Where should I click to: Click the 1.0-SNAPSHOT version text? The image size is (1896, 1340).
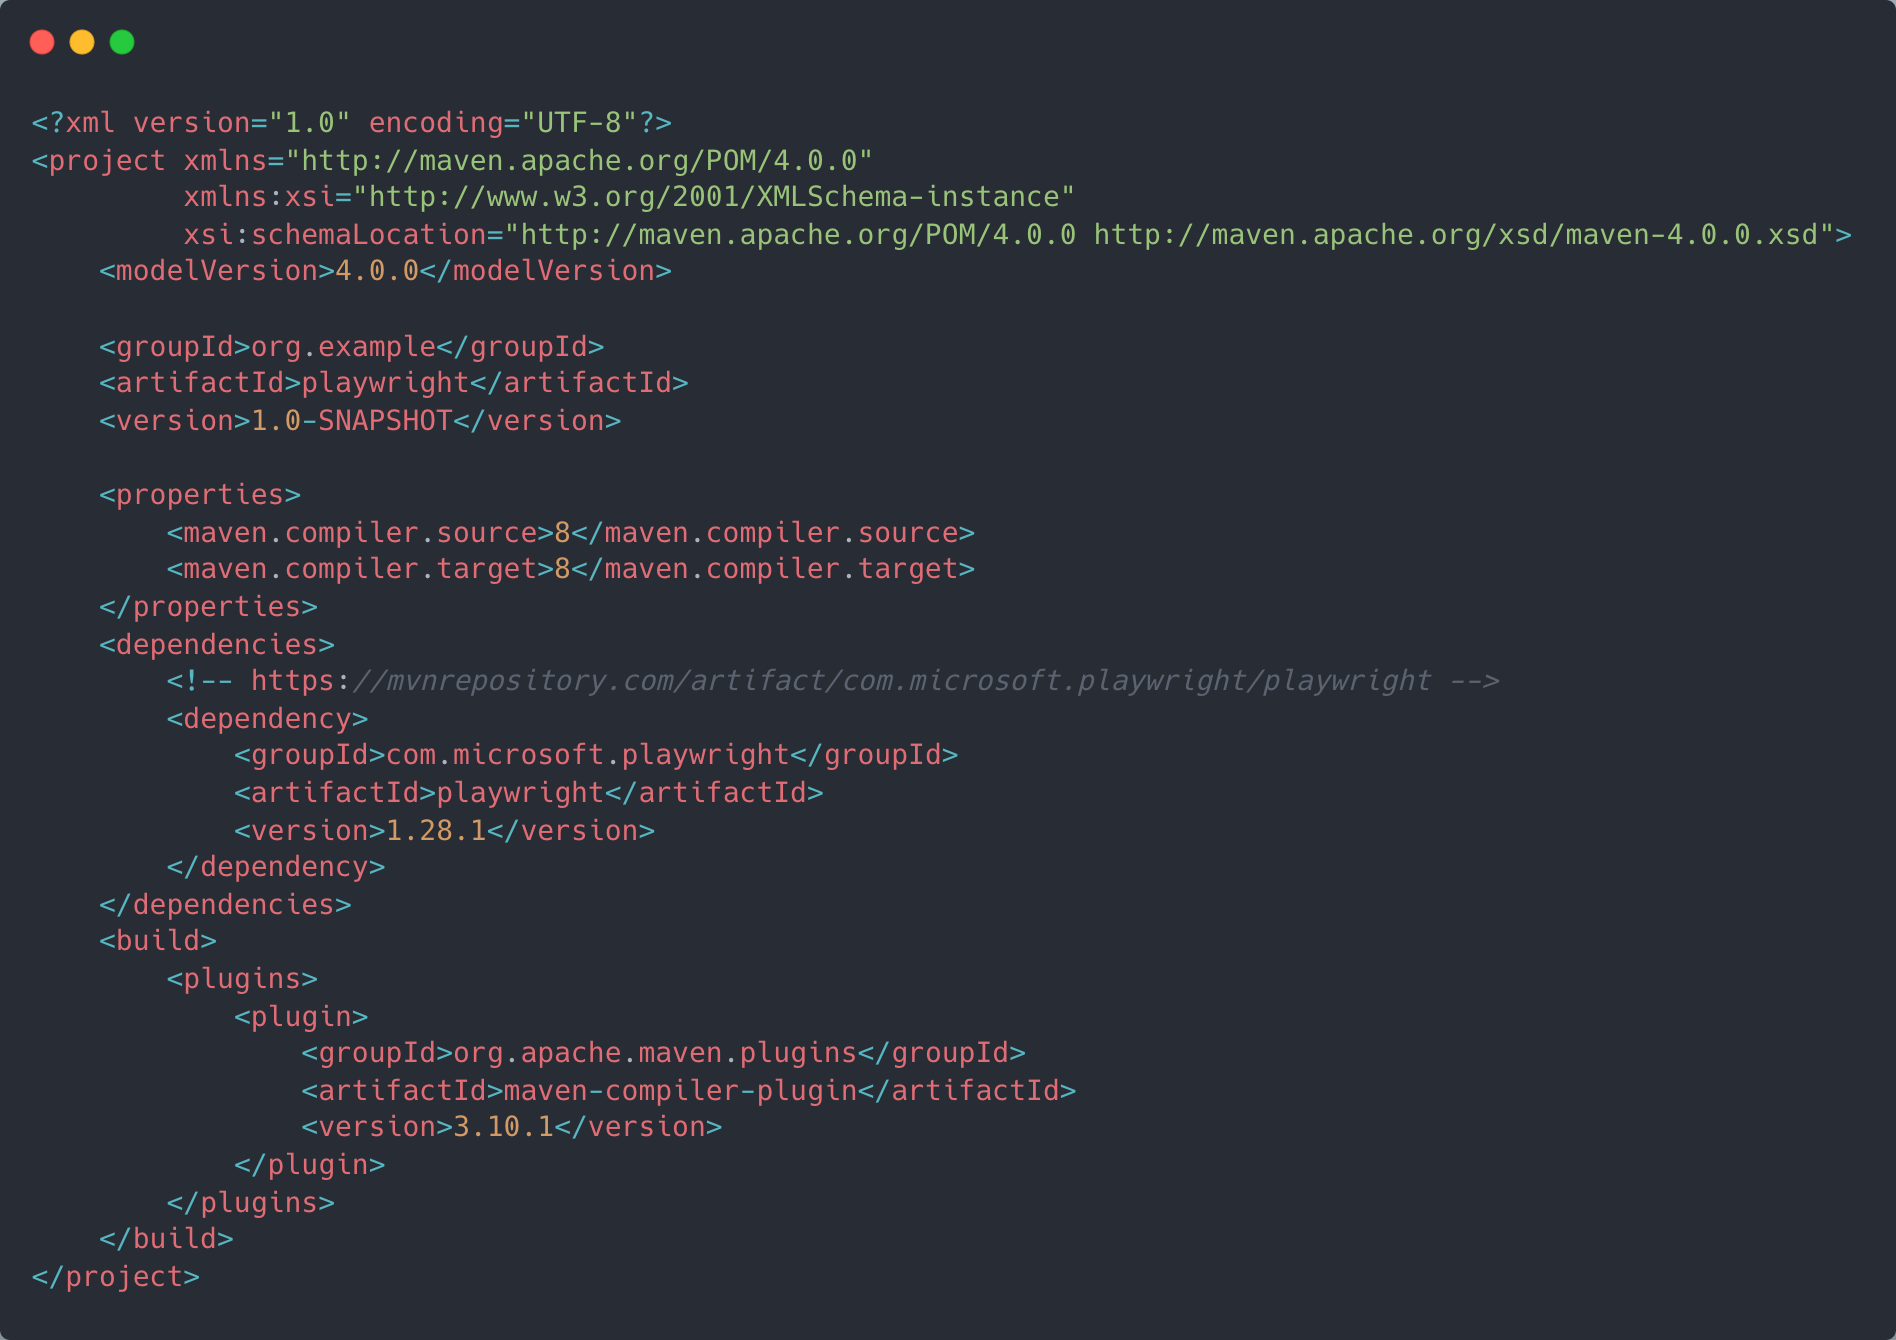pyautogui.click(x=351, y=421)
